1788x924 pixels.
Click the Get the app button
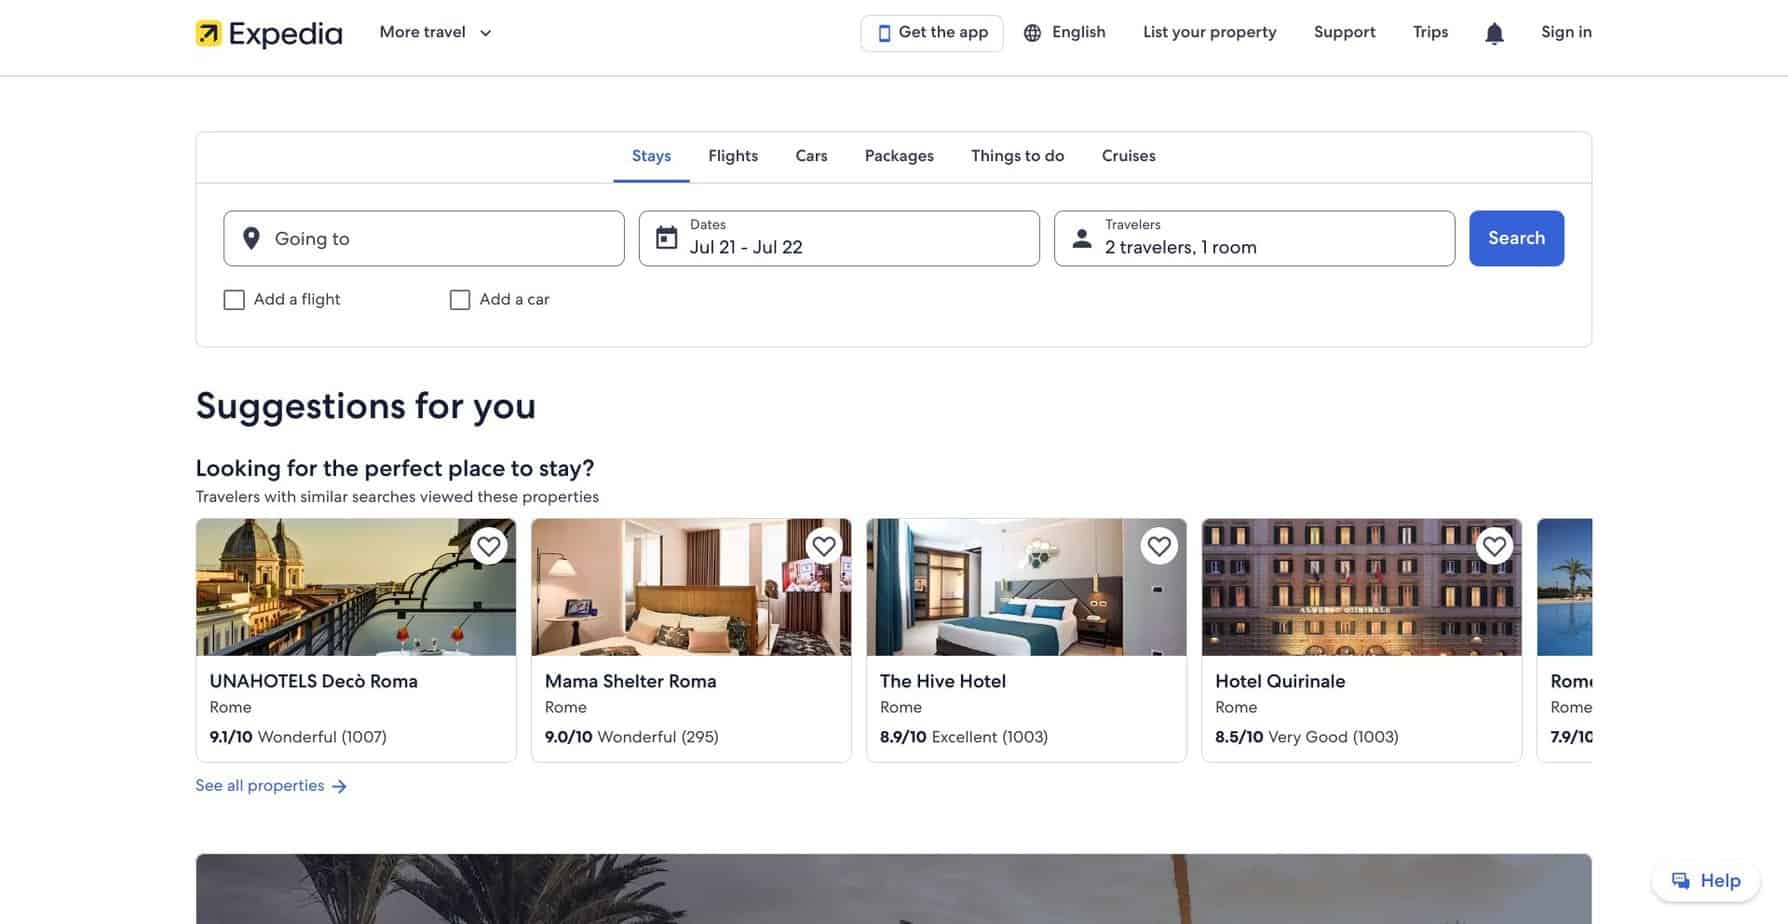point(932,33)
